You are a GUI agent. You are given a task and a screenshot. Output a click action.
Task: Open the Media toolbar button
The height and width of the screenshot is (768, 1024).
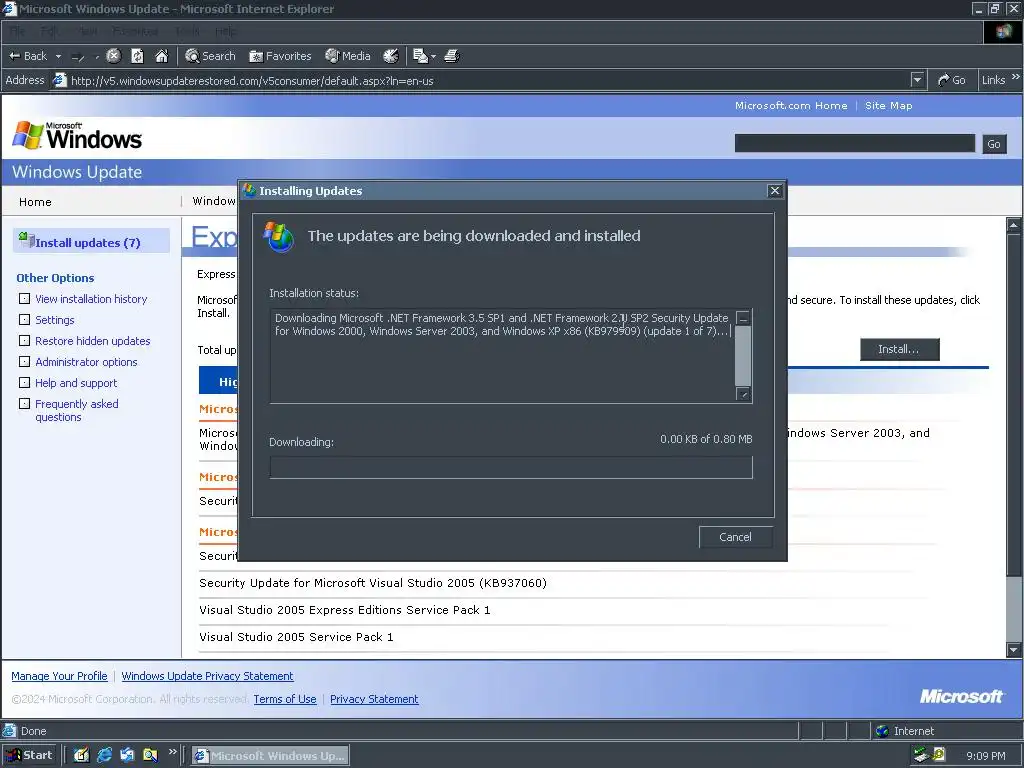click(x=348, y=56)
